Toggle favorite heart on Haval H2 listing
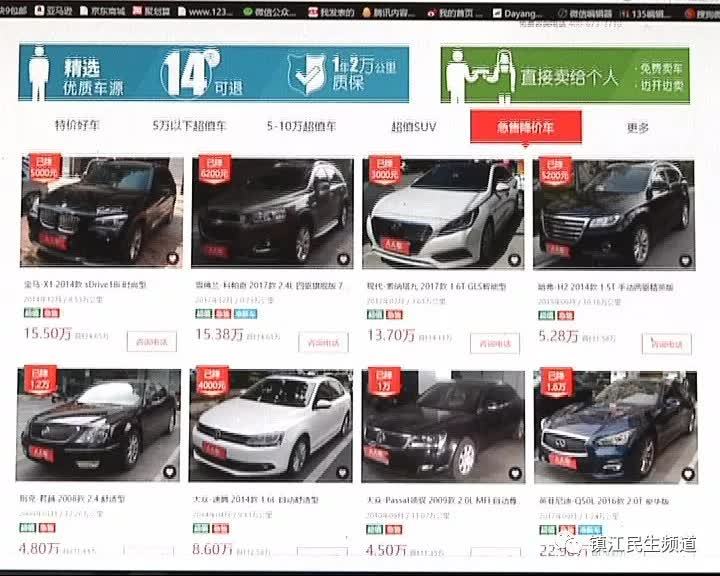The image size is (720, 576). (x=685, y=261)
